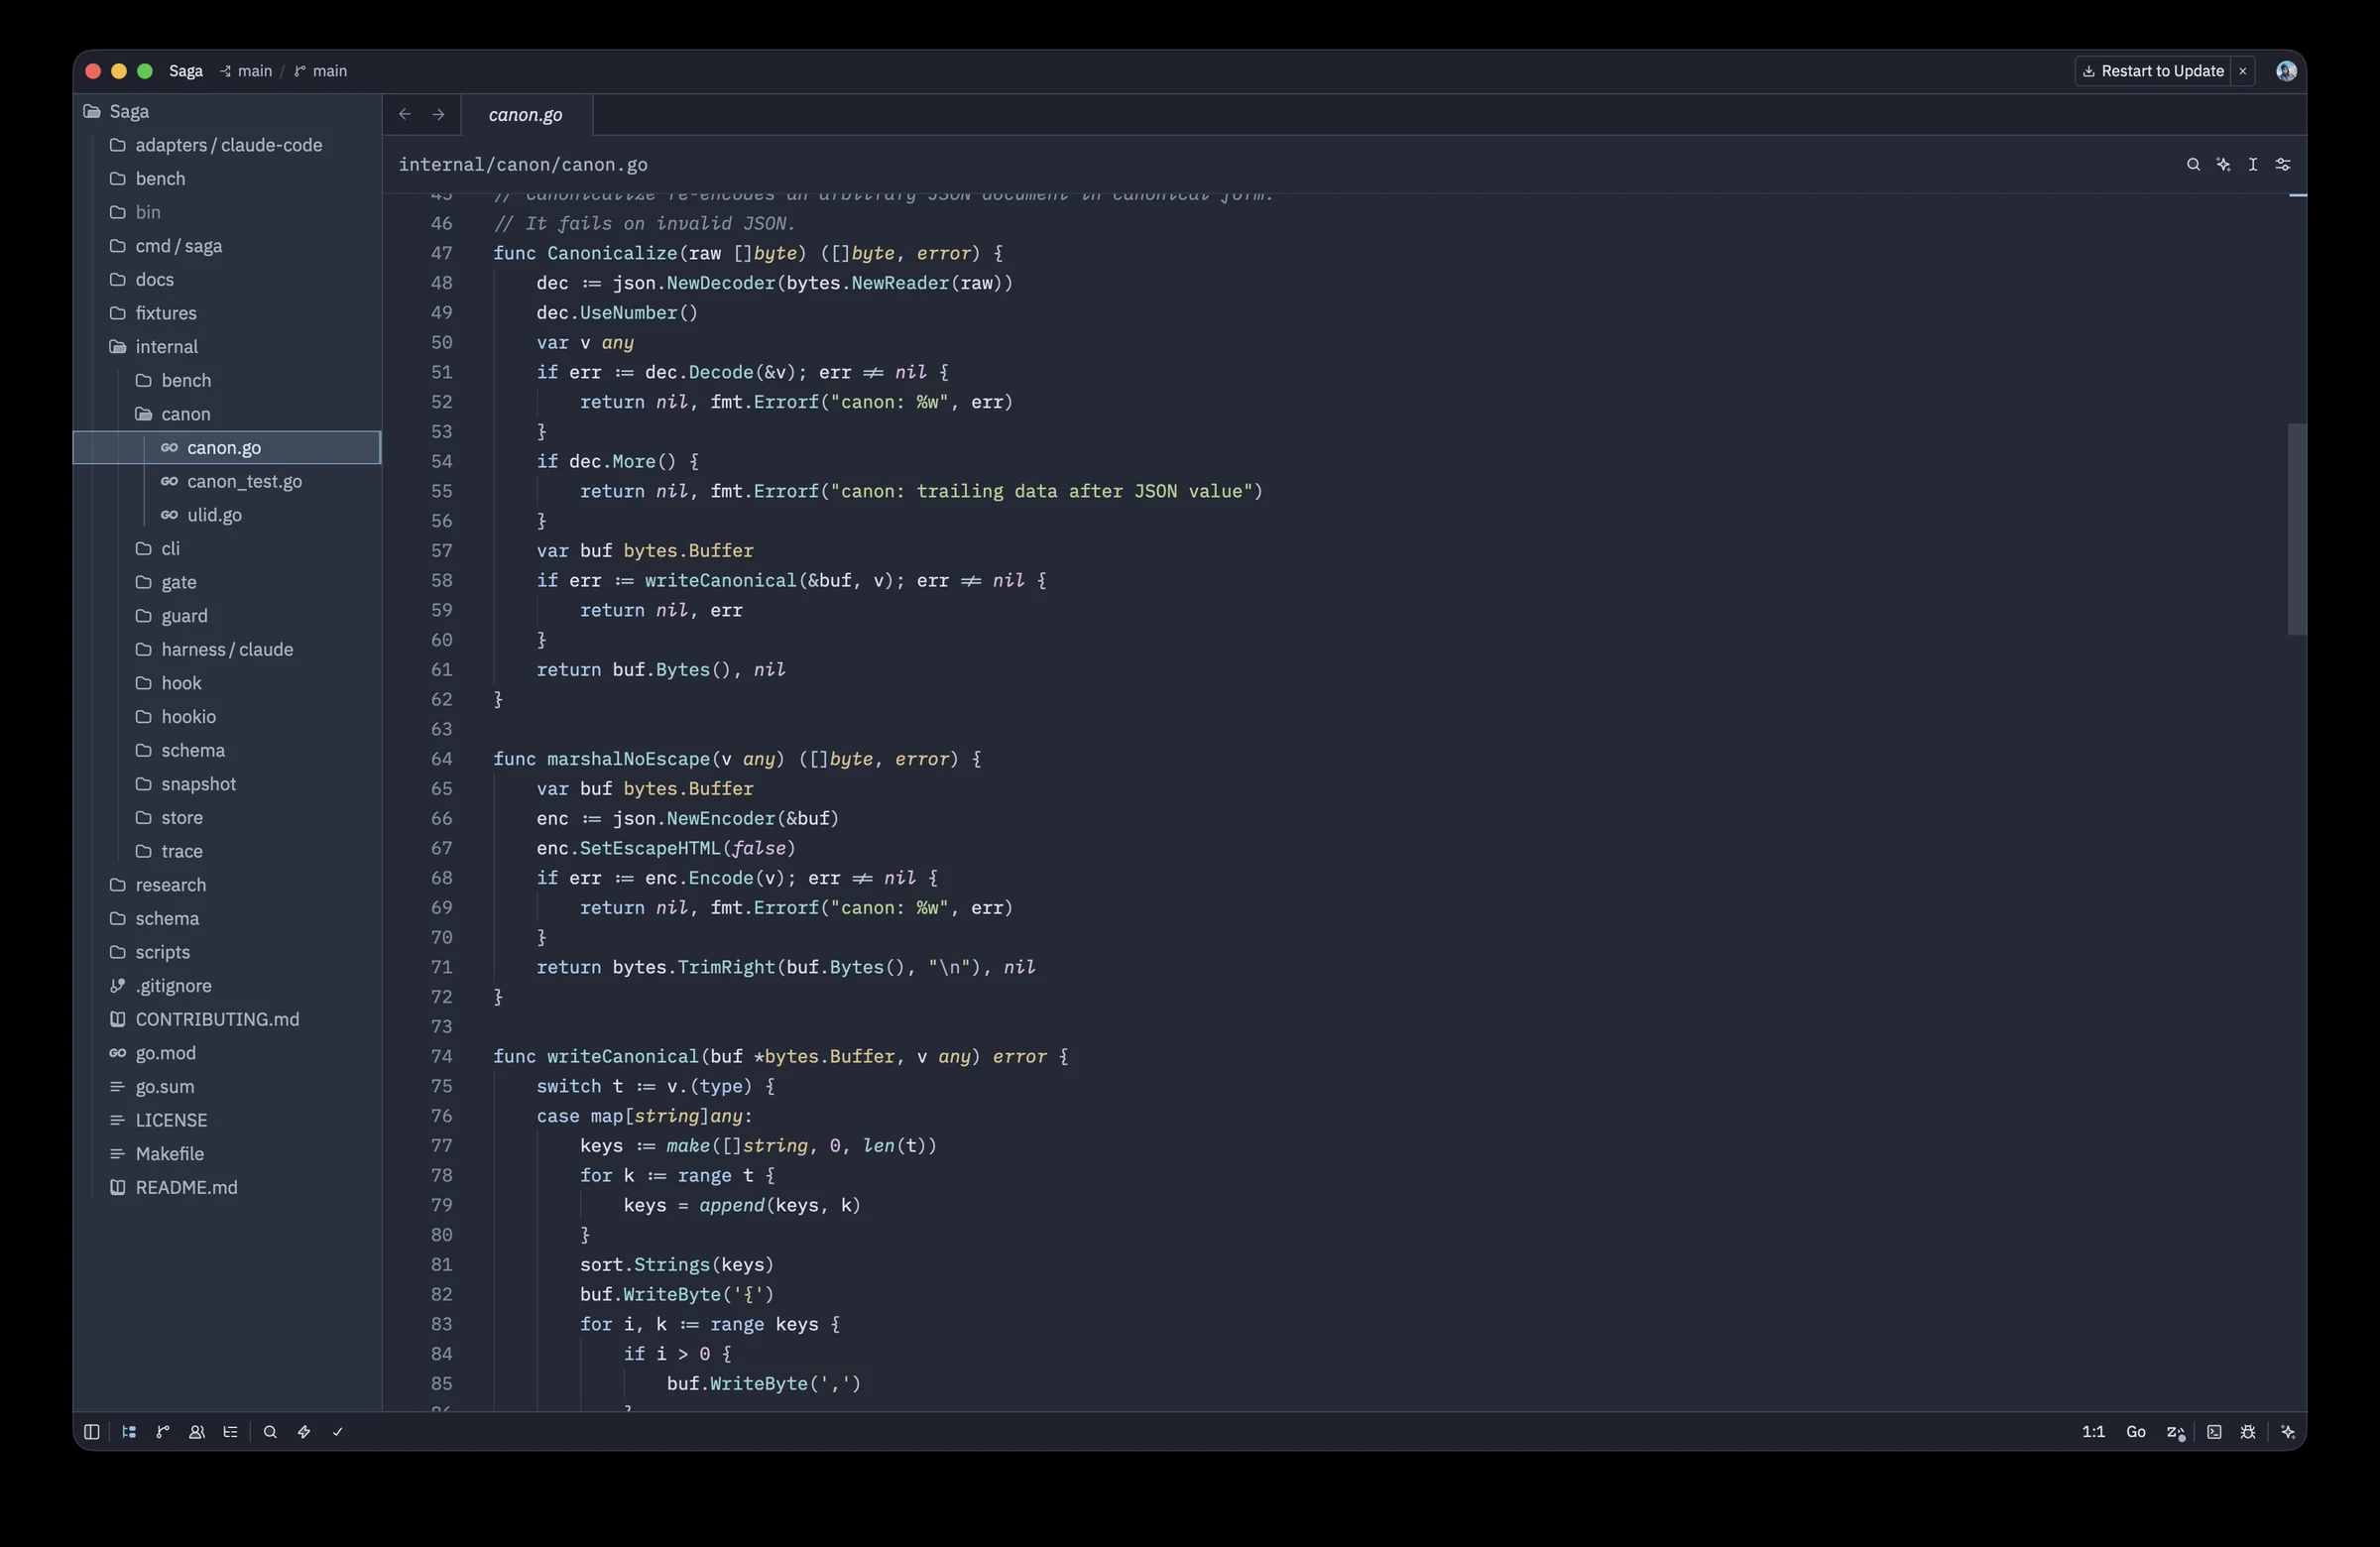Screen dimensions: 2380x1547
Task: Open the user avatar menu
Action: 2286,71
